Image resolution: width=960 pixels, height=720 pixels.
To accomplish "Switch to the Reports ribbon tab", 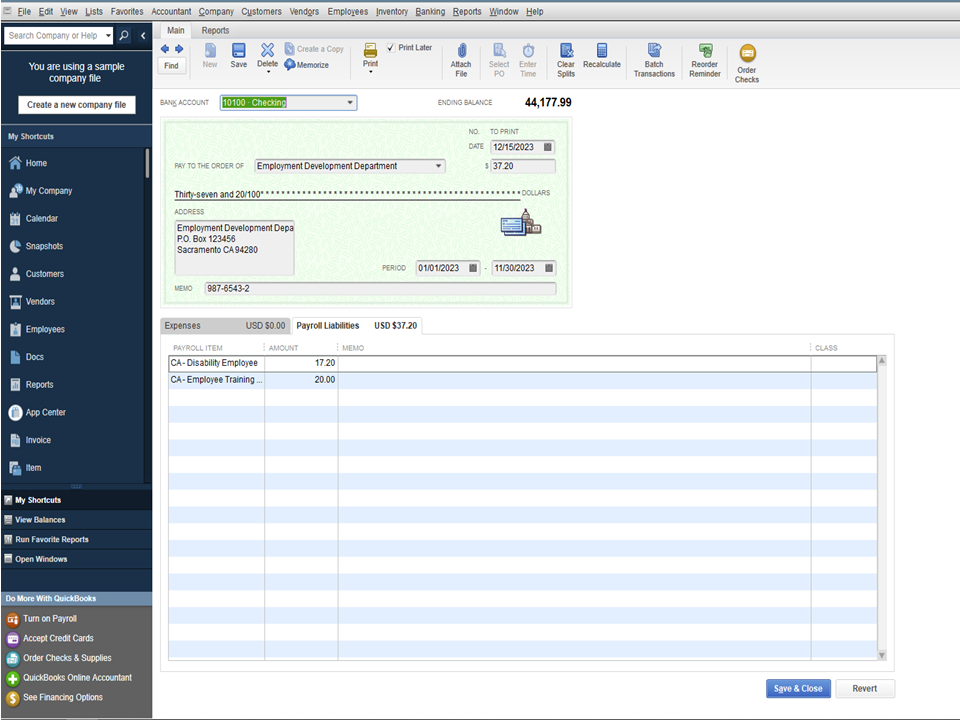I will tap(216, 31).
